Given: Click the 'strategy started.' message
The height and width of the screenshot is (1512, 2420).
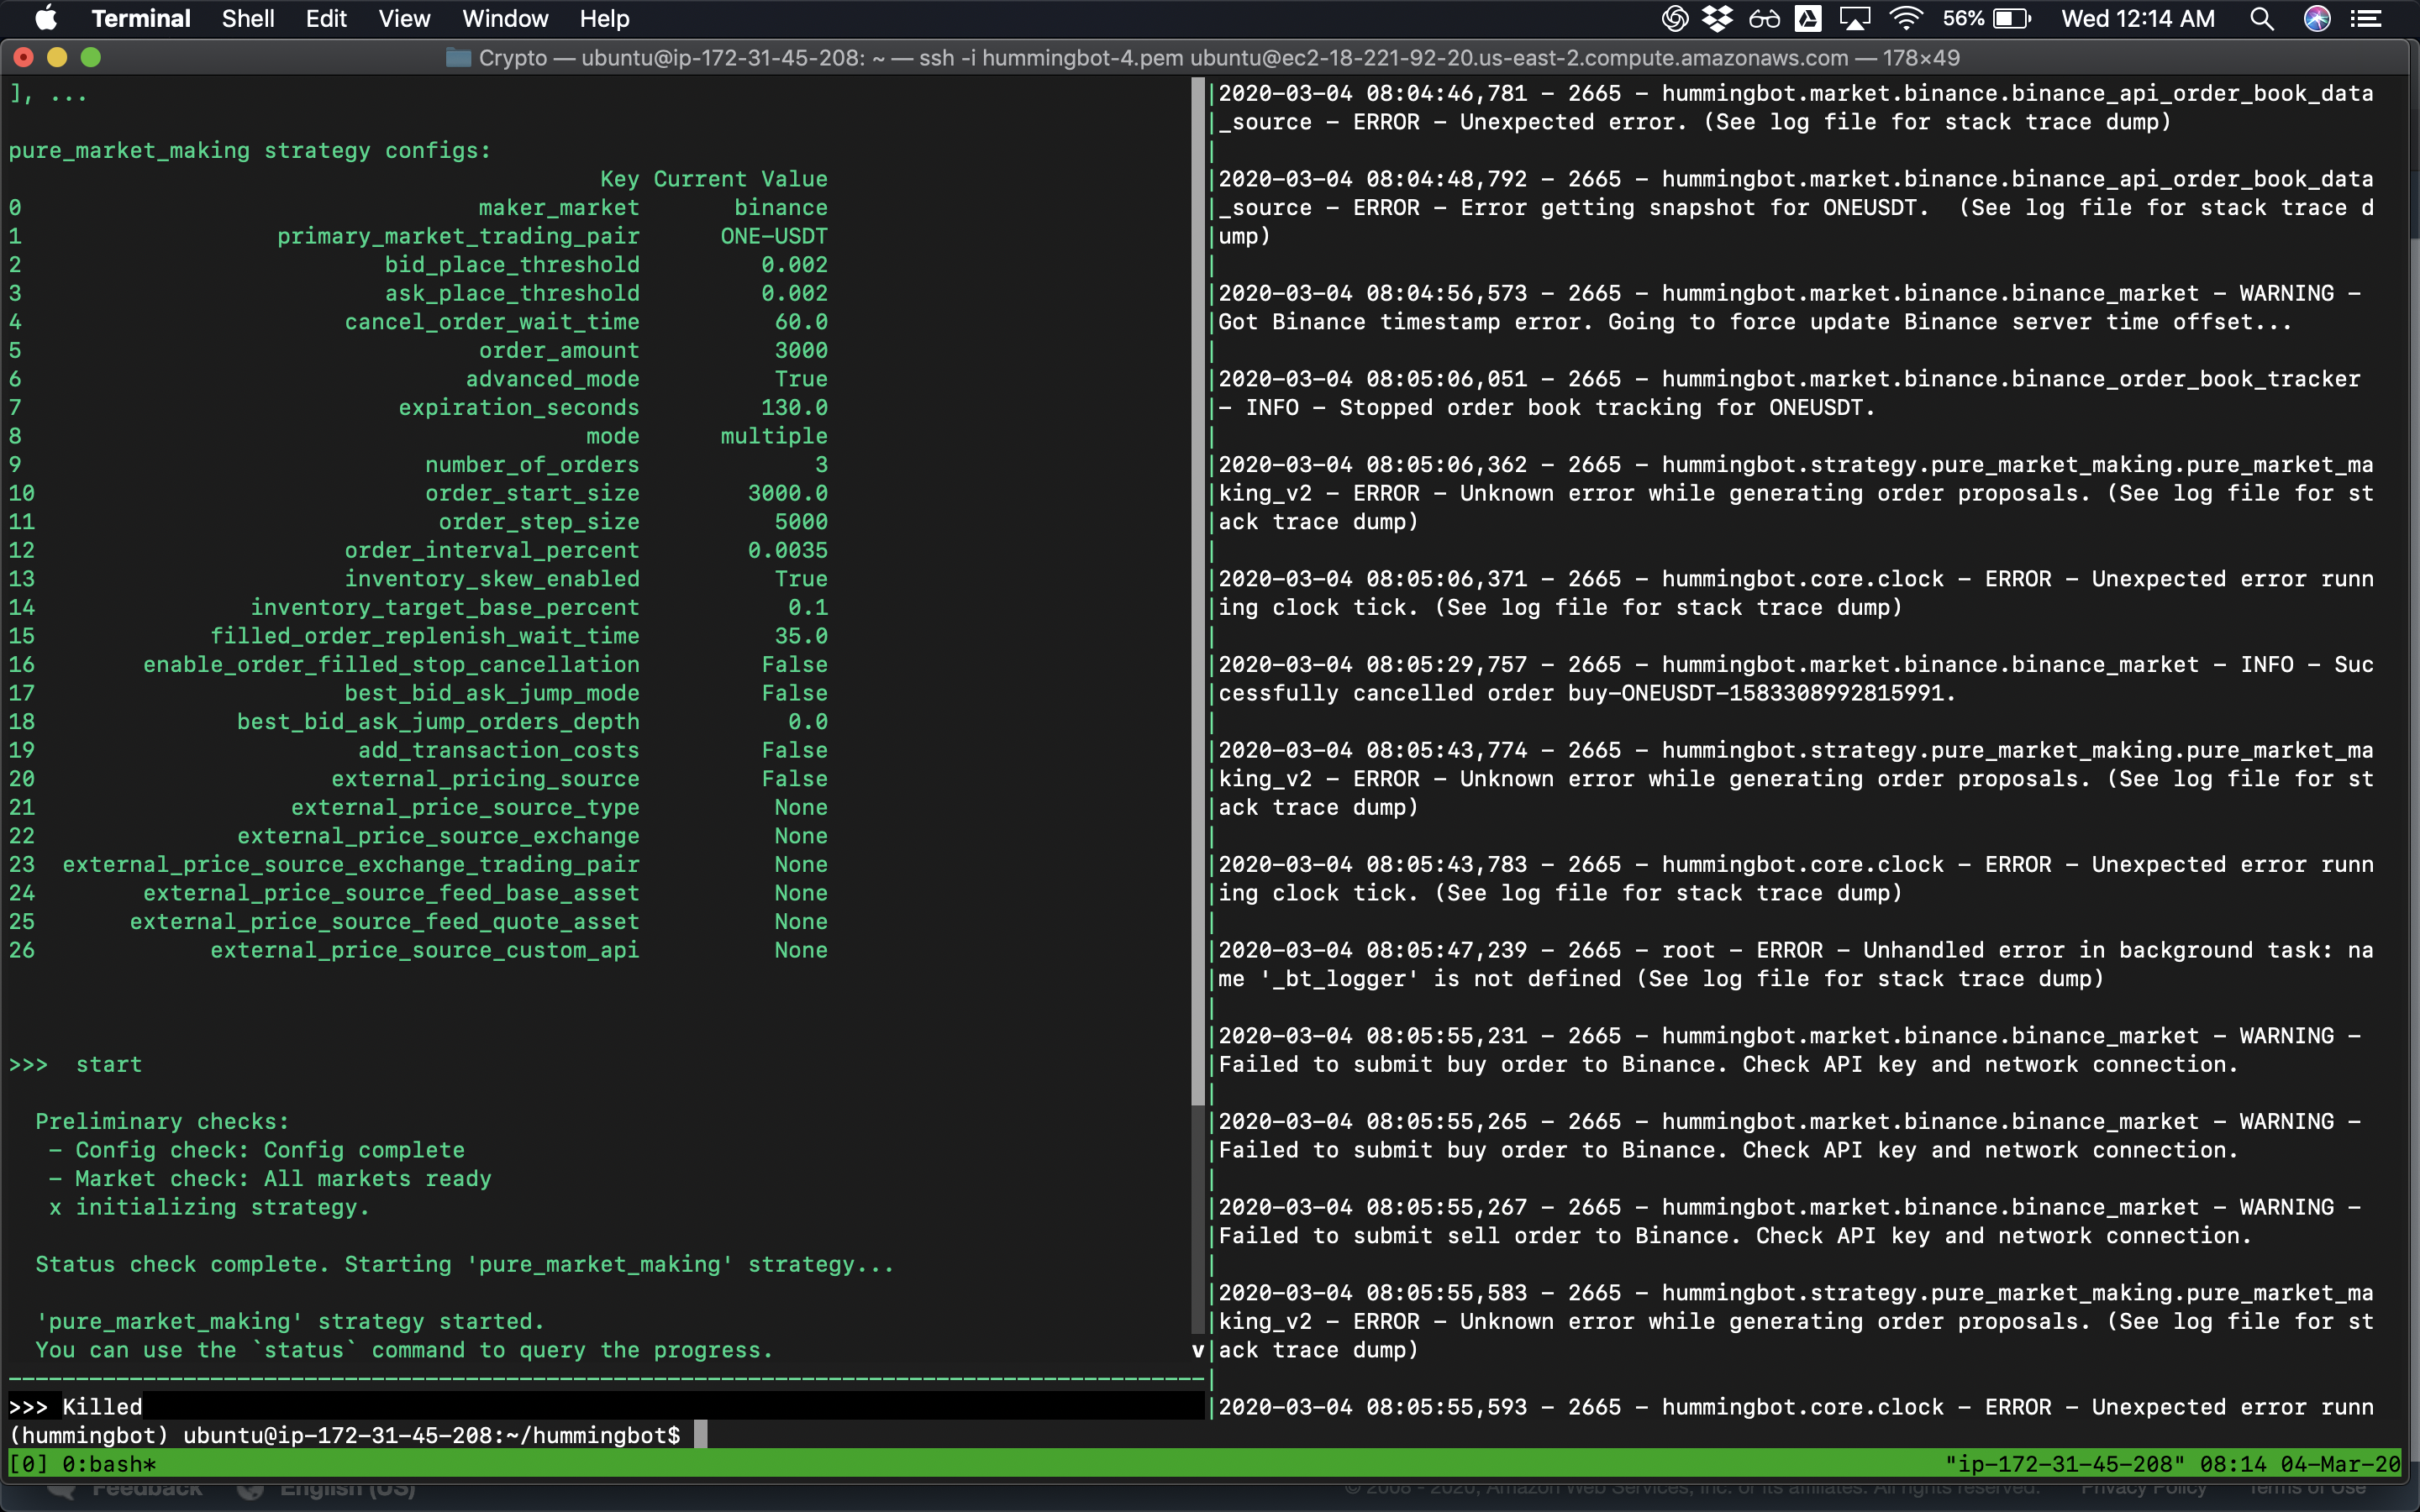Looking at the screenshot, I should coord(290,1321).
